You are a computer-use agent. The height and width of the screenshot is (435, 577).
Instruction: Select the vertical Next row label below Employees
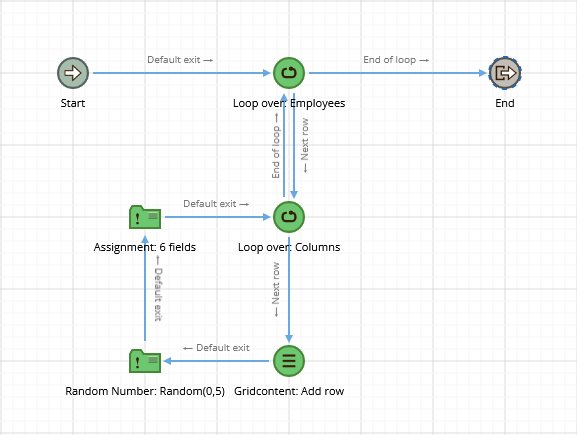tap(305, 145)
